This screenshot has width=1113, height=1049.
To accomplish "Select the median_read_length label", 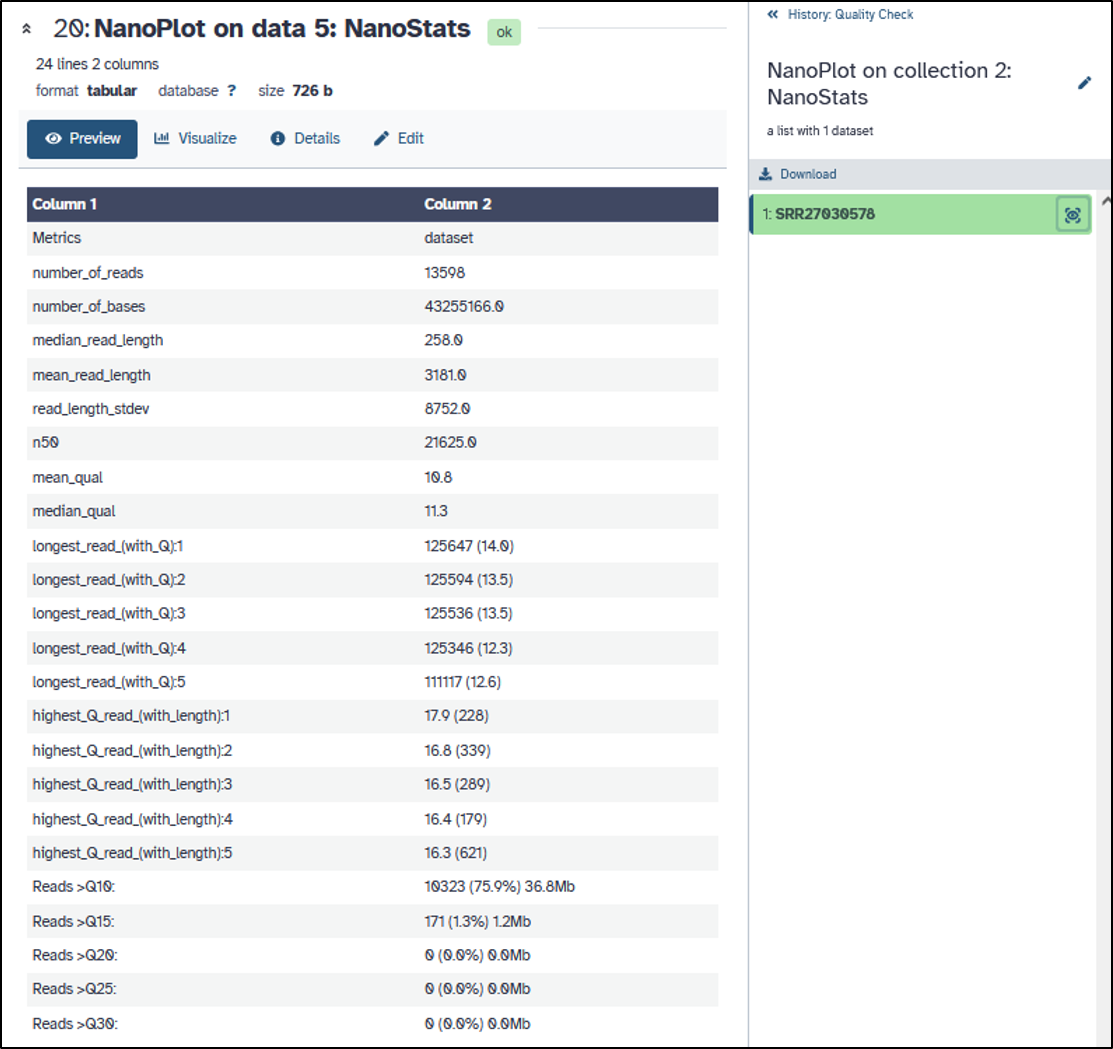I will coord(98,341).
